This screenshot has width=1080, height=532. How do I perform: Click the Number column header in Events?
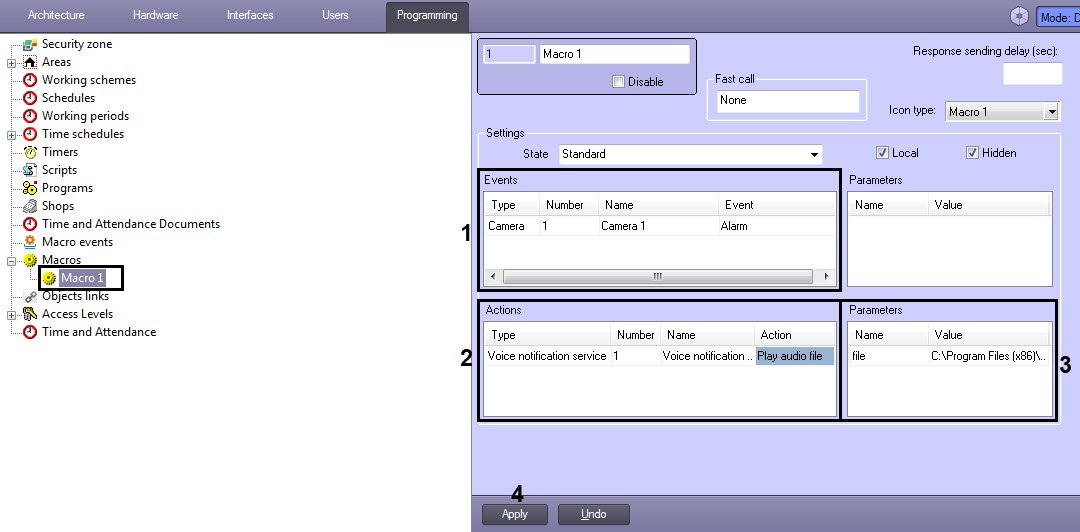click(x=569, y=205)
